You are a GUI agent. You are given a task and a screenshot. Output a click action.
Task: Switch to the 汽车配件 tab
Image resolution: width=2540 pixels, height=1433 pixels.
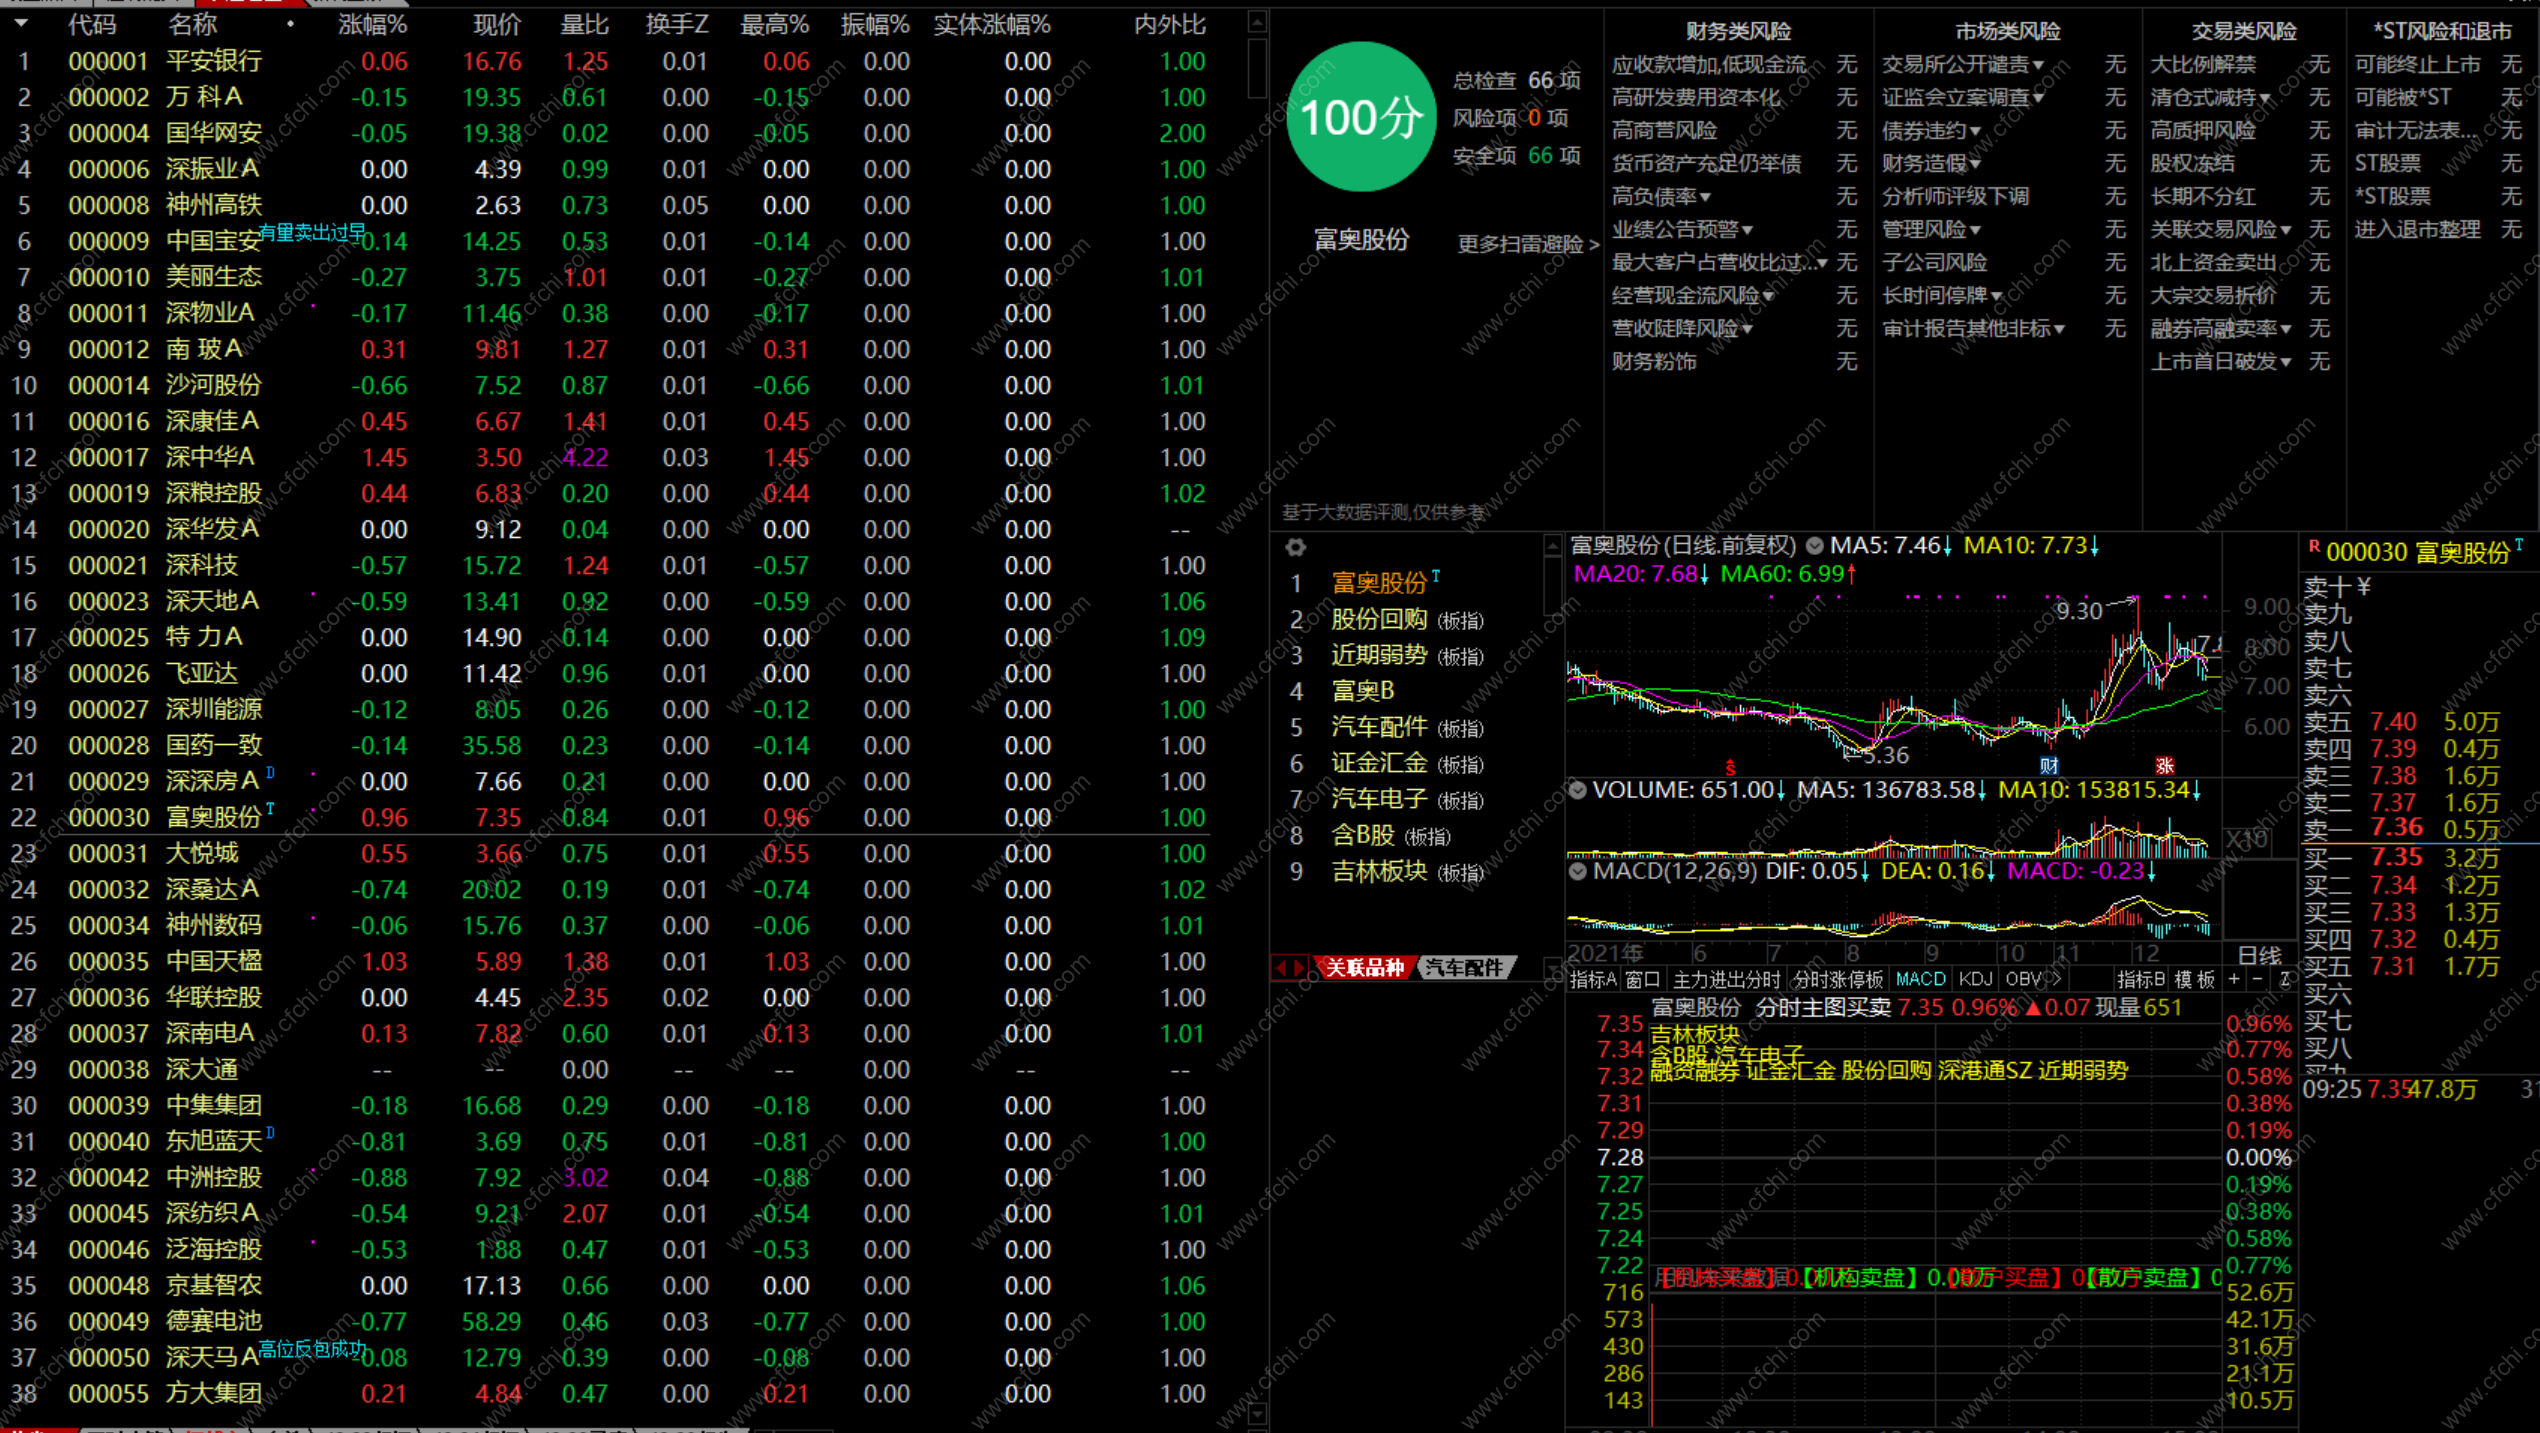click(1464, 967)
